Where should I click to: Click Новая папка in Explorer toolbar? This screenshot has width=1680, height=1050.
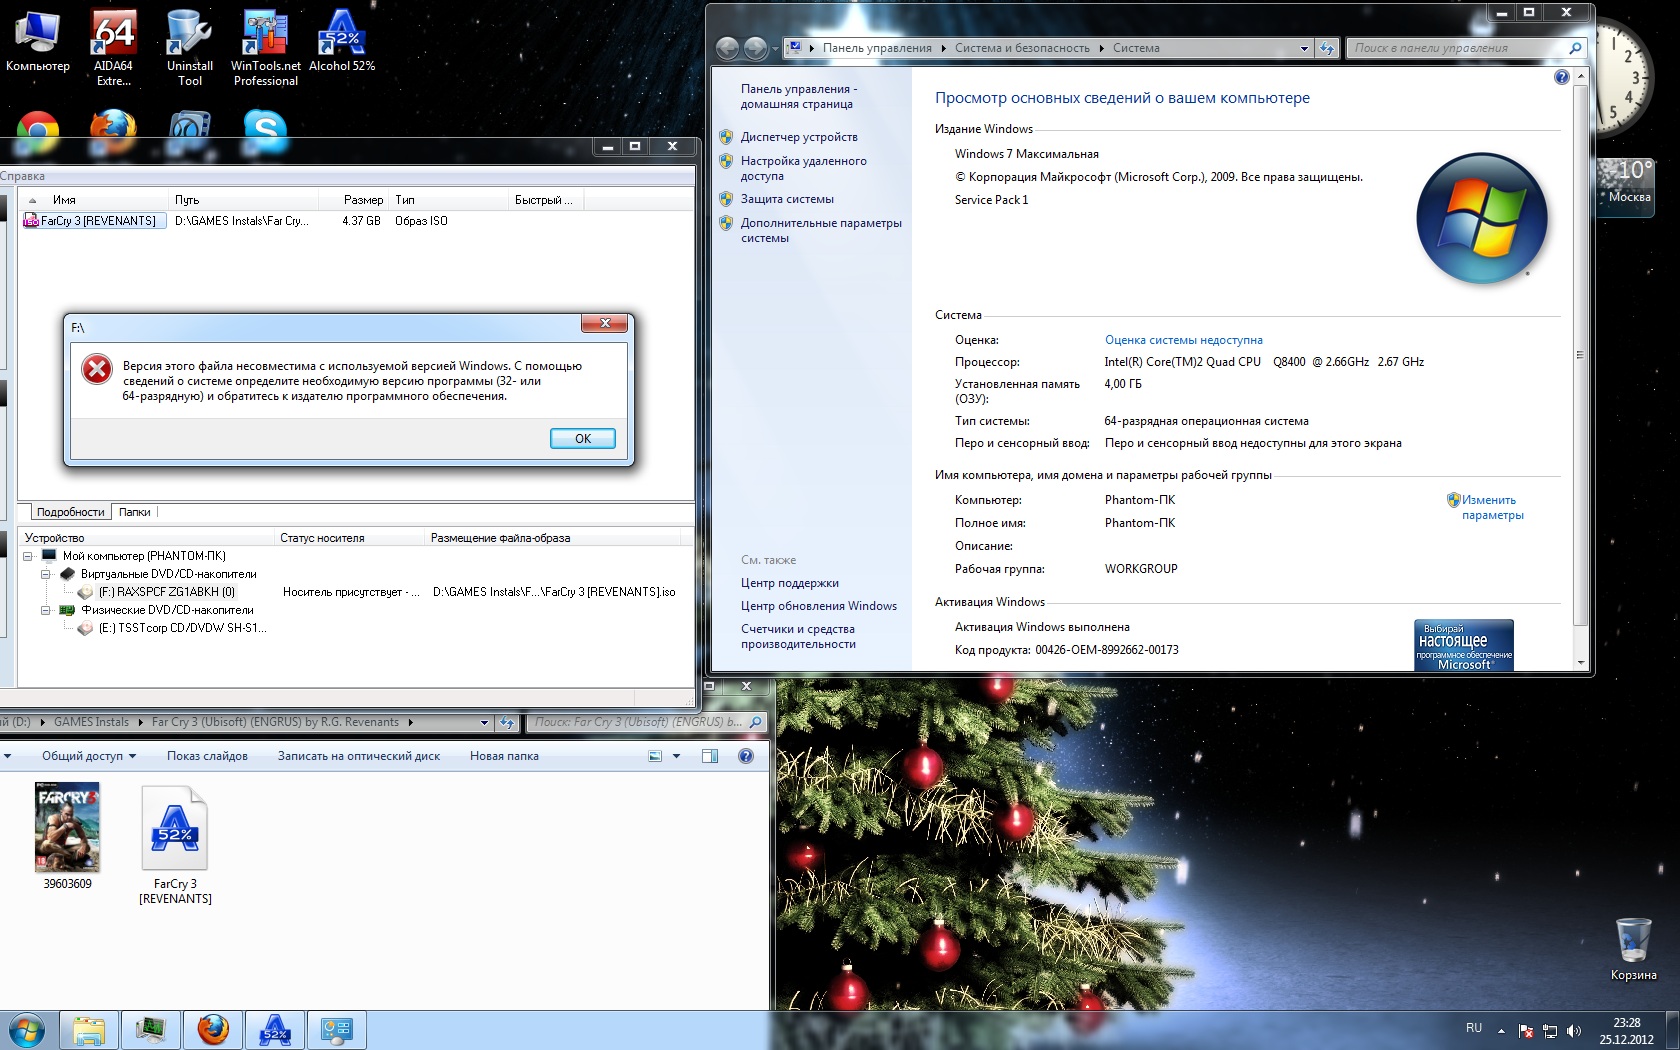[504, 756]
